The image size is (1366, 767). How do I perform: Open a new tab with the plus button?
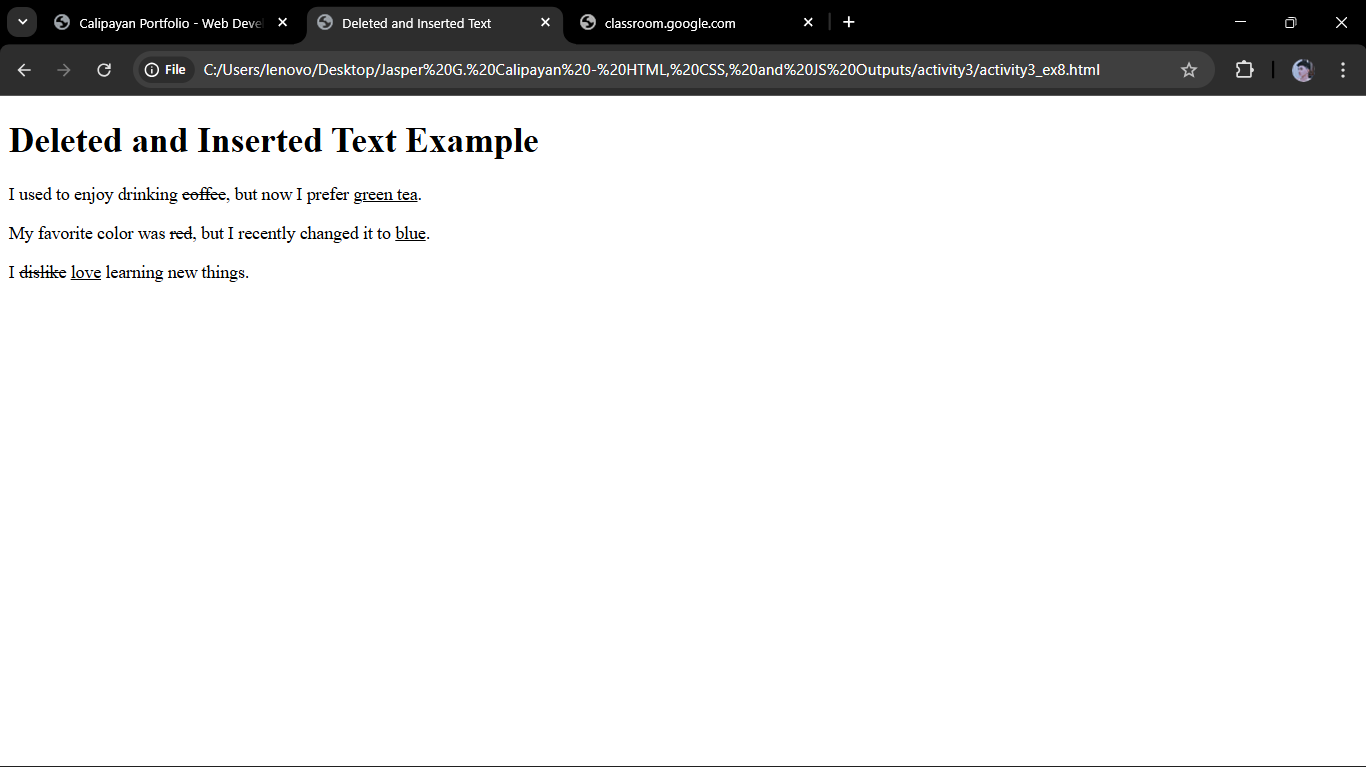pos(849,22)
